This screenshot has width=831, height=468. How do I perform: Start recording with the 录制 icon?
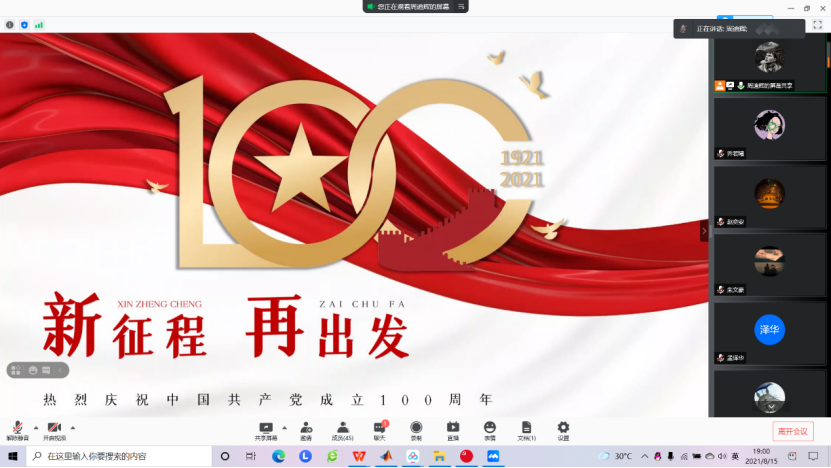pyautogui.click(x=416, y=430)
